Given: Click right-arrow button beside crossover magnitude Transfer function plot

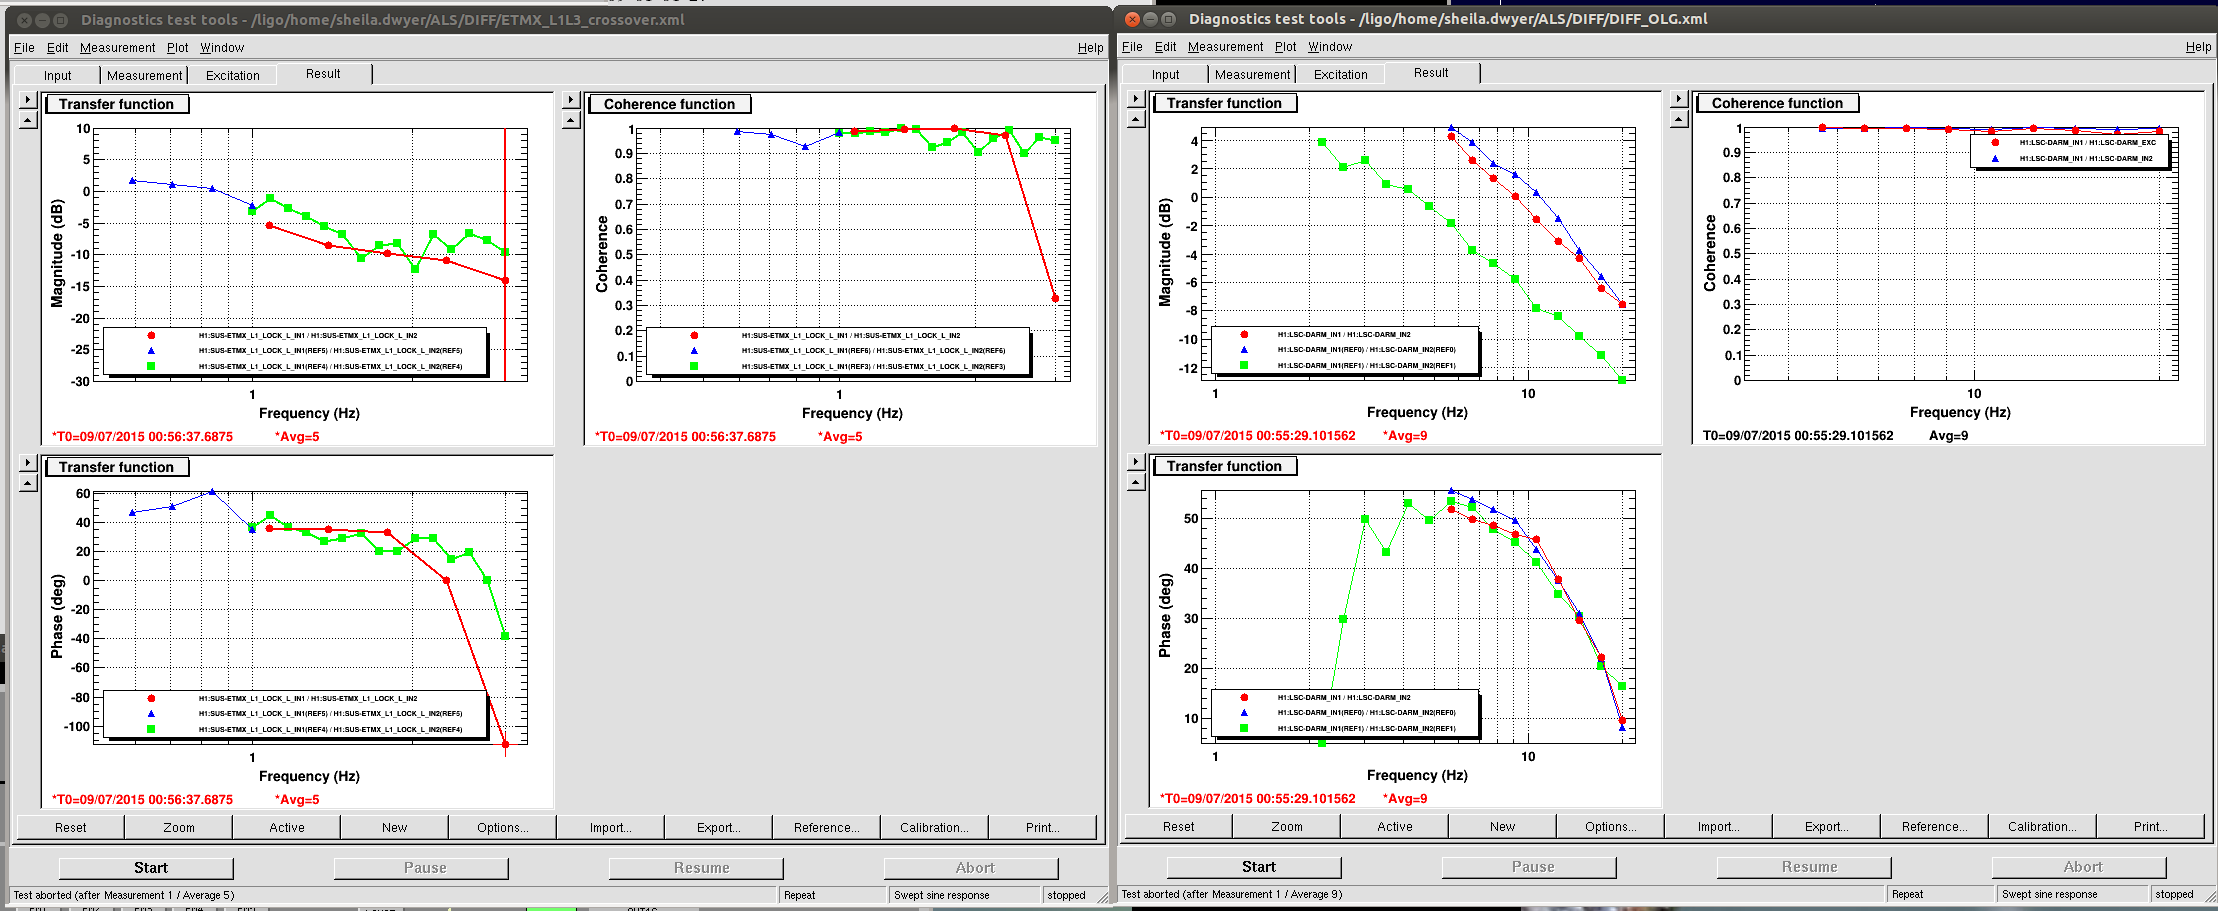Looking at the screenshot, I should tap(28, 100).
